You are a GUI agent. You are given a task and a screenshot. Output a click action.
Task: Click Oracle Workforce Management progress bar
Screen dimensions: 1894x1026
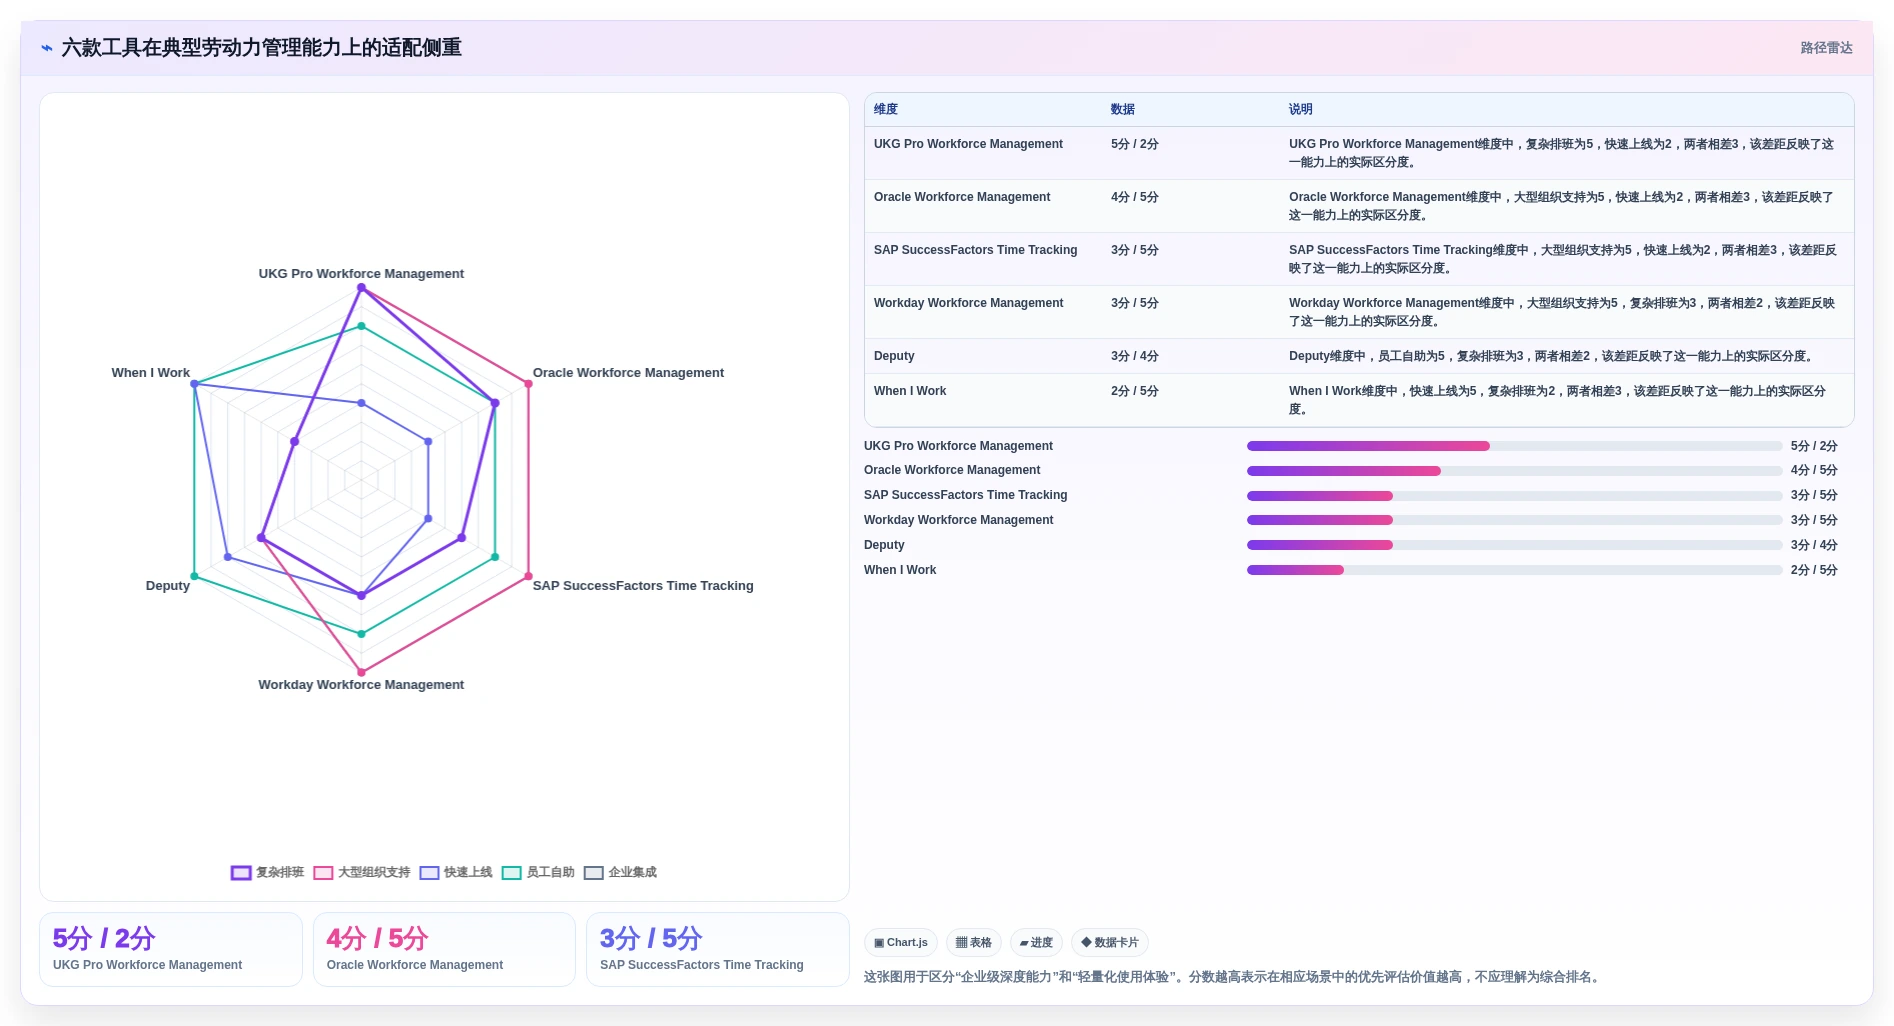(x=1514, y=471)
